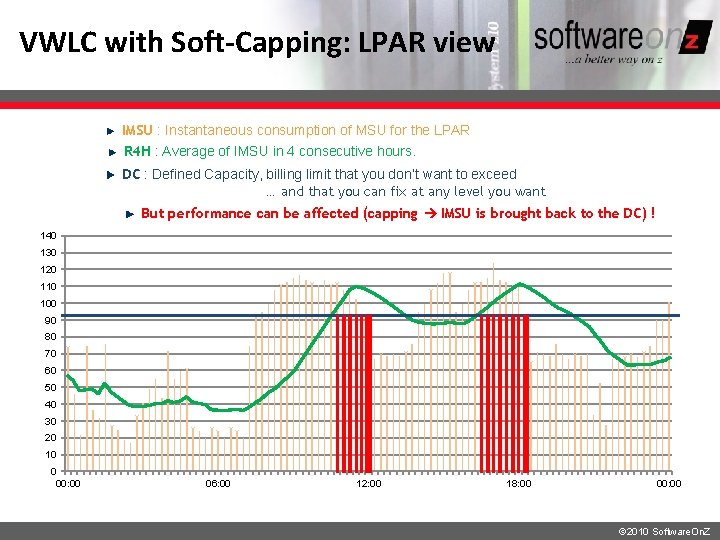Screen dimensions: 720x540
Task: Click the green R4H curve peak near 12:00
Action: tap(357, 287)
